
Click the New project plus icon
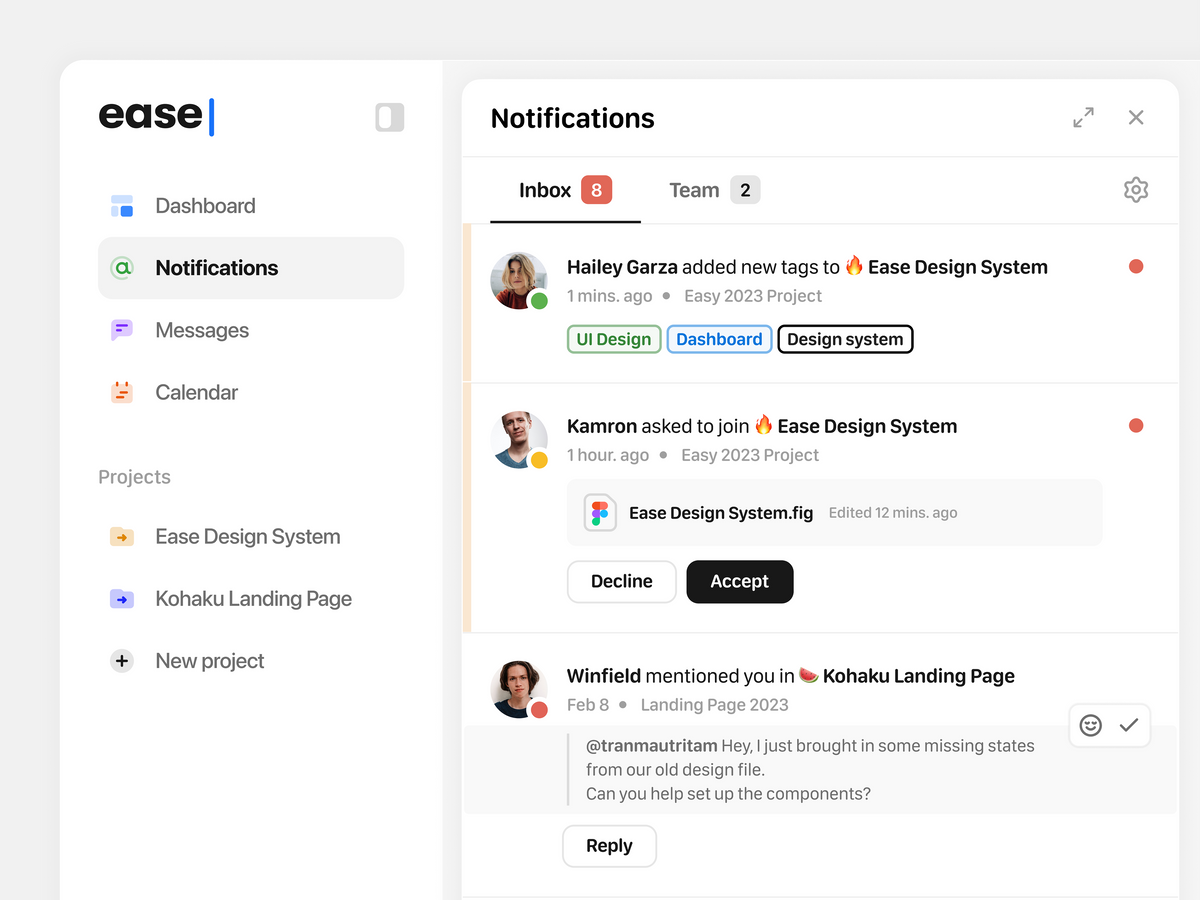coord(121,661)
